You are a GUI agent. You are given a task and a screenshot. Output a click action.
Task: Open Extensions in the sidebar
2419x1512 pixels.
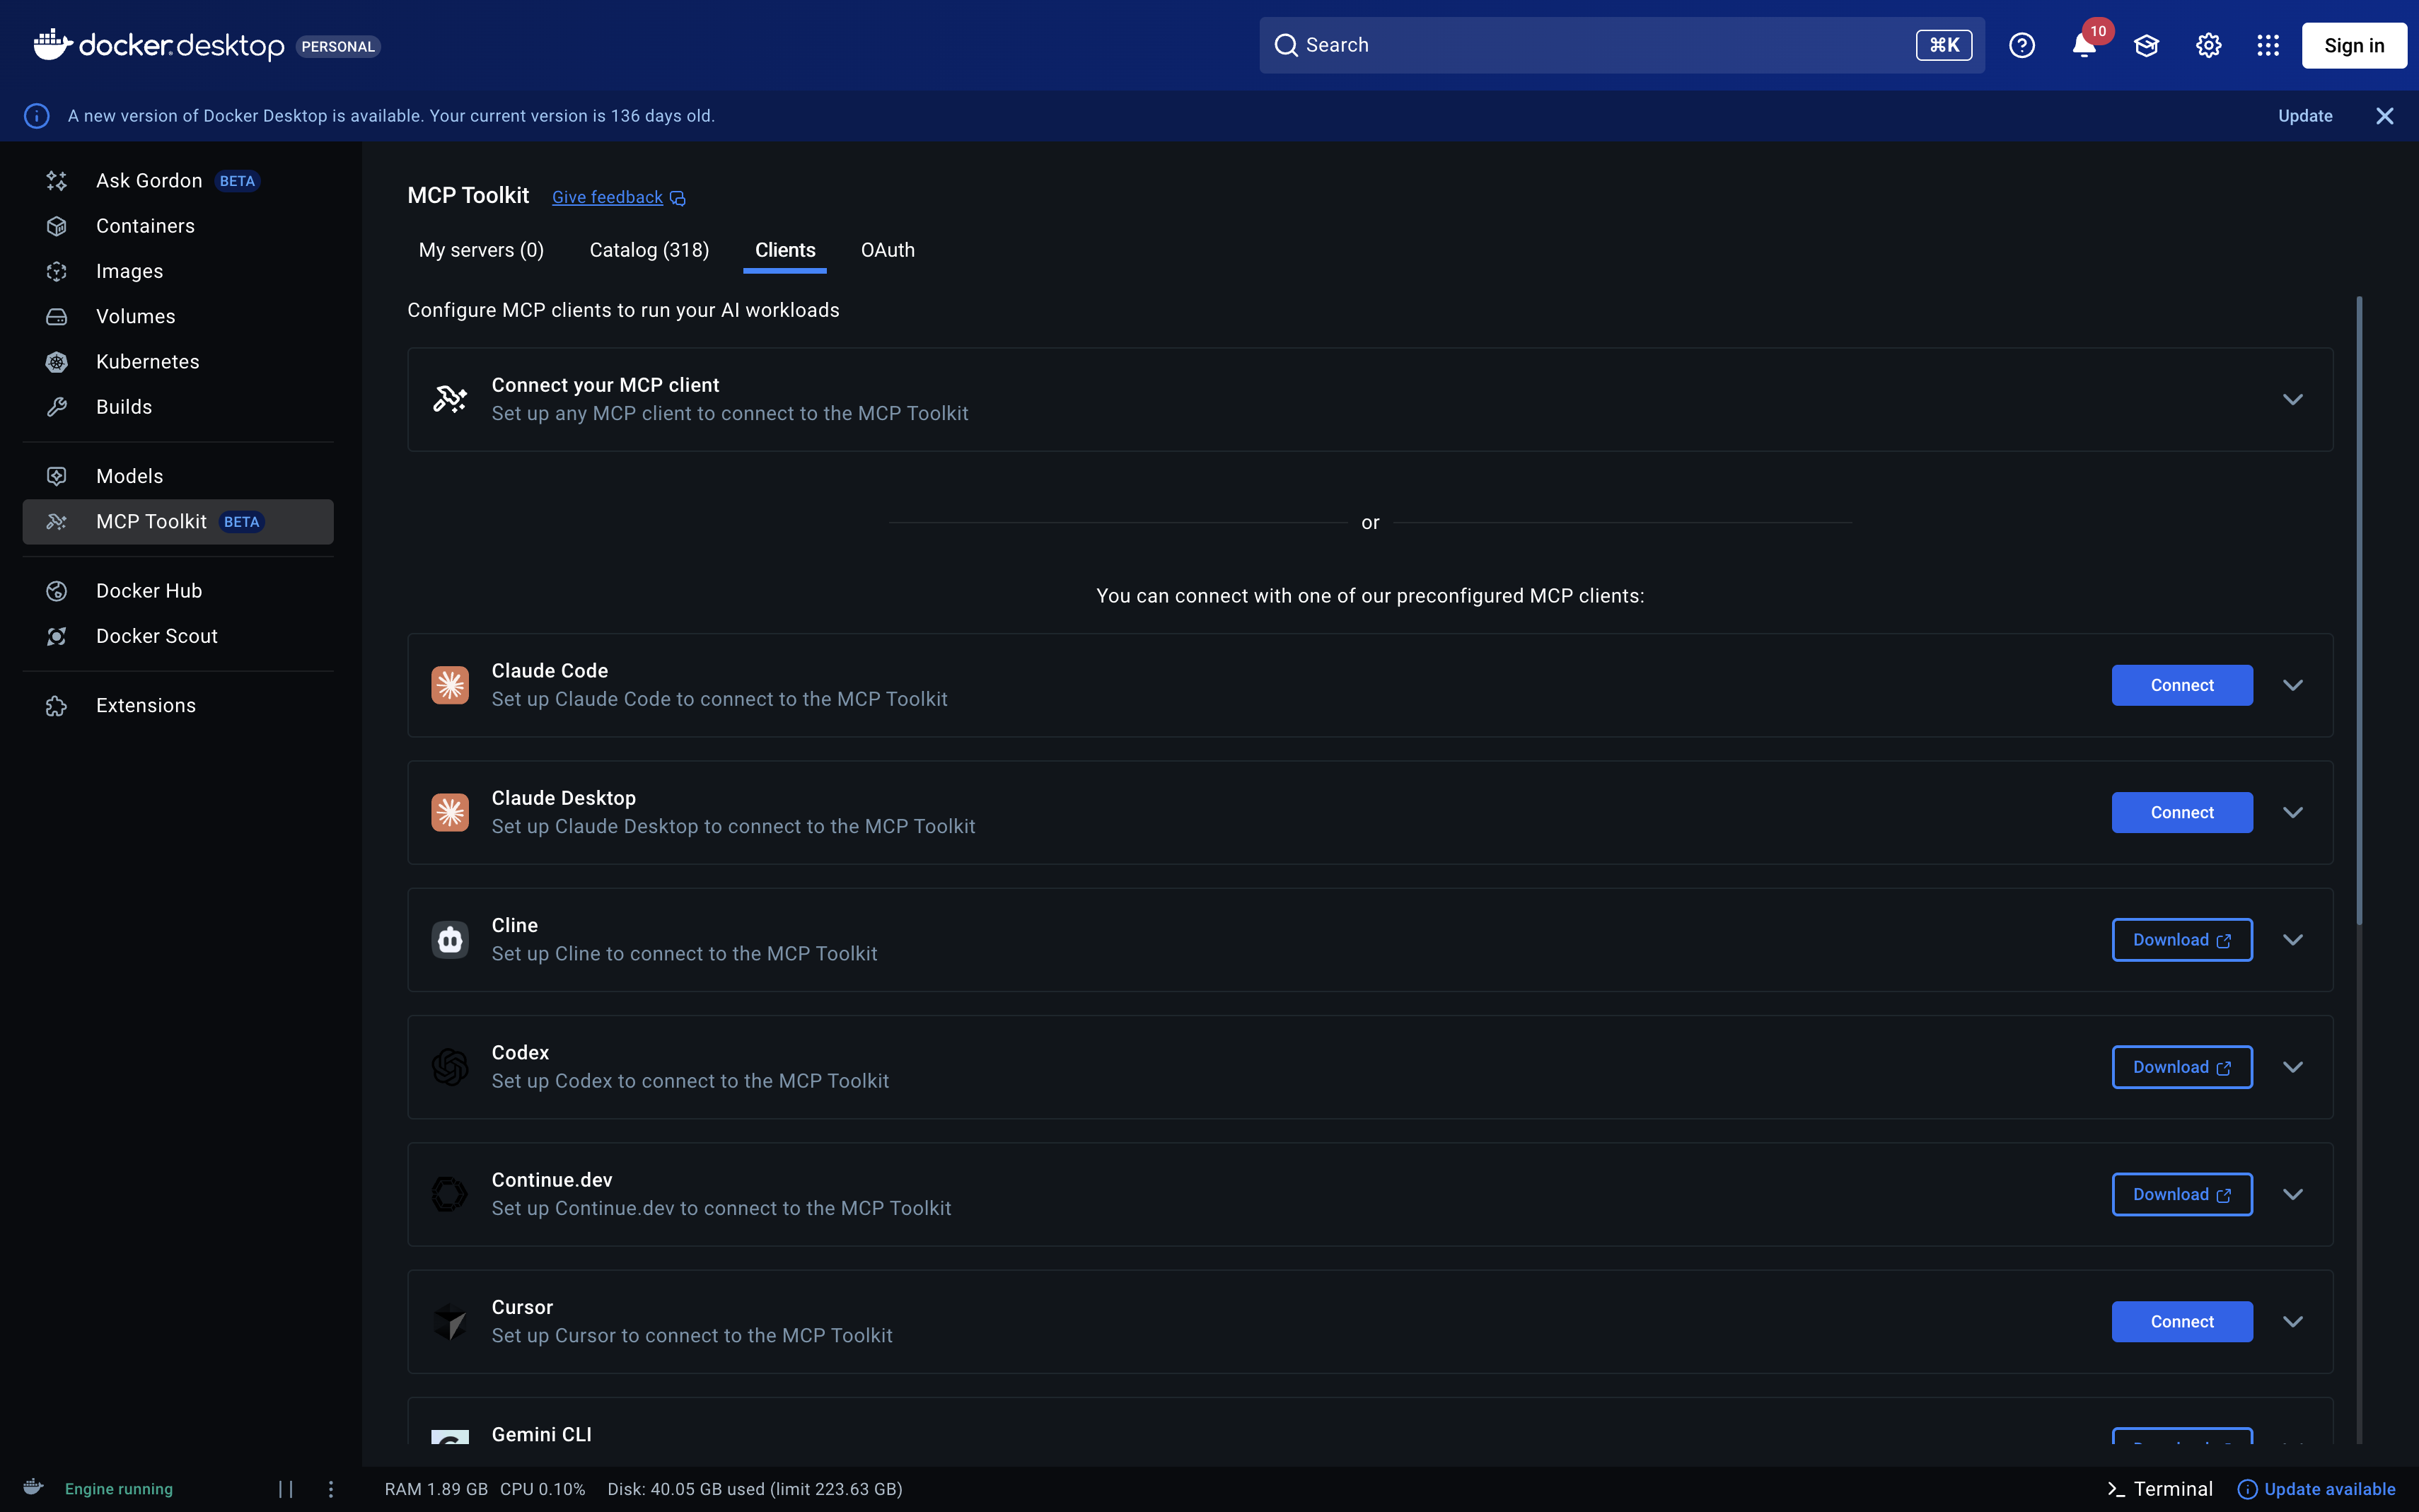(x=178, y=706)
